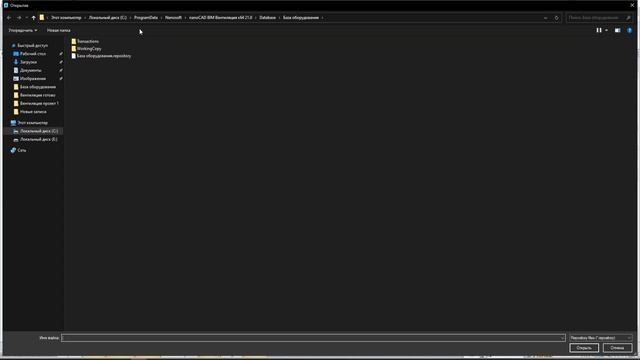Jump to 'nanoCAD BIM Вентиляция' path segment
The width and height of the screenshot is (640, 360).
pos(220,18)
